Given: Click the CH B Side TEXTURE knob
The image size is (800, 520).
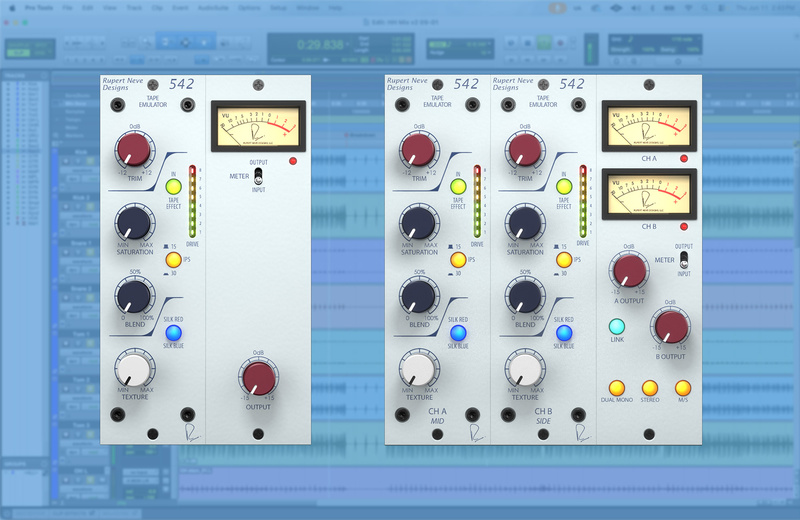Looking at the screenshot, I should [525, 369].
